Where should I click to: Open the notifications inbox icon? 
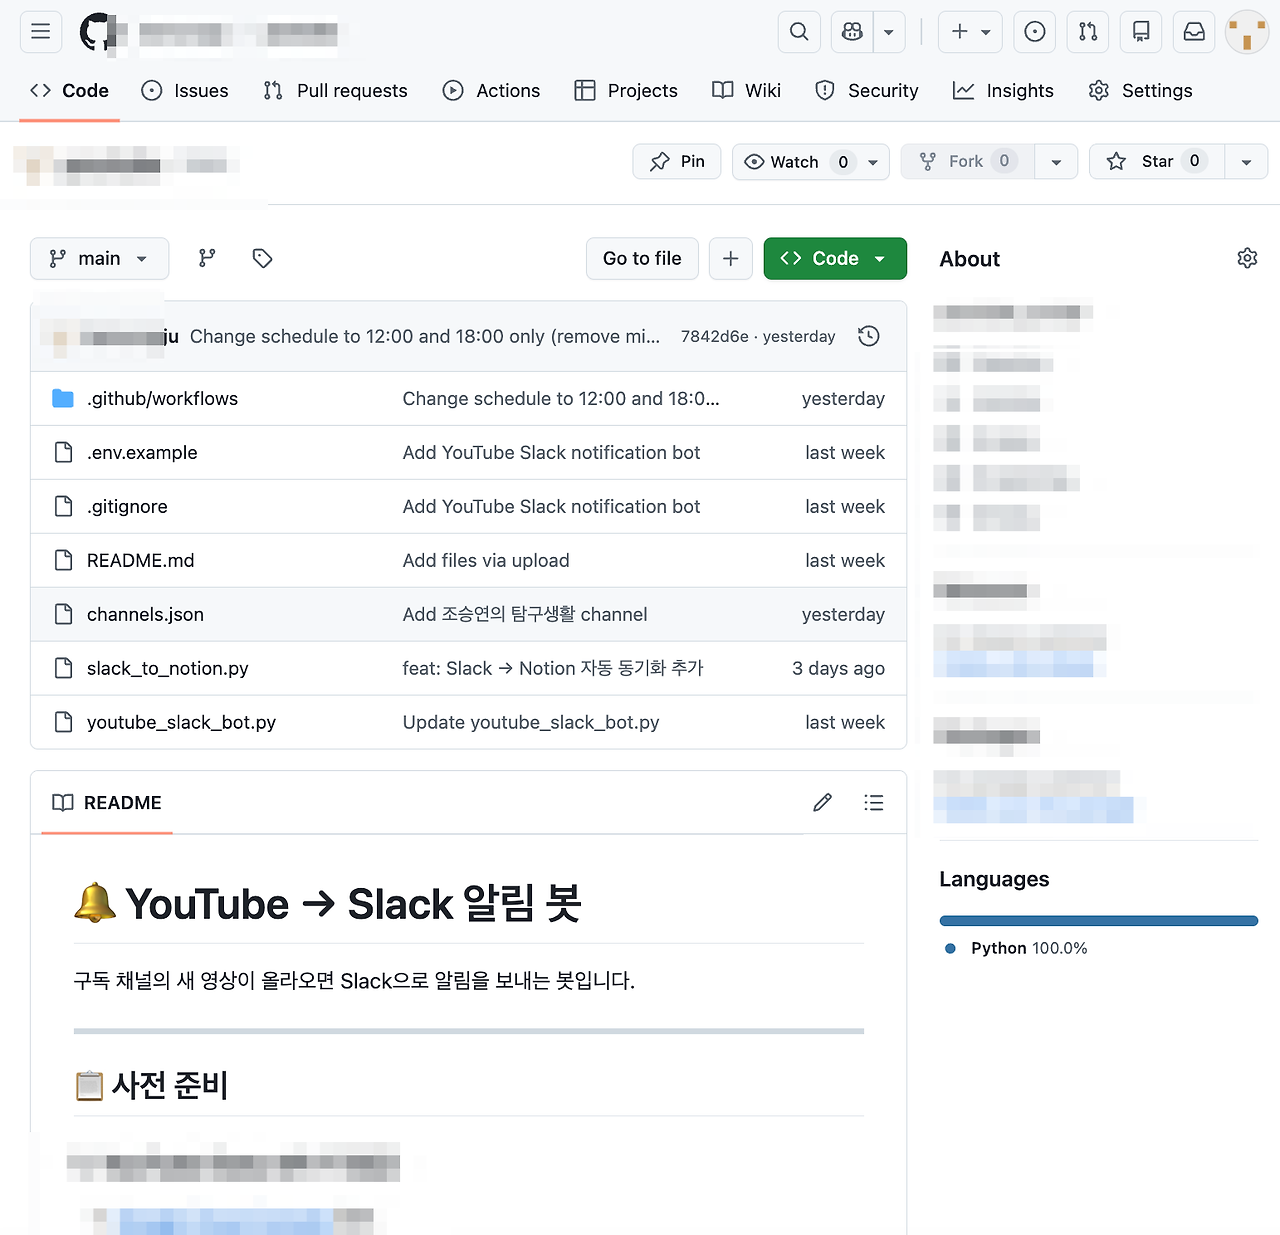[1194, 32]
